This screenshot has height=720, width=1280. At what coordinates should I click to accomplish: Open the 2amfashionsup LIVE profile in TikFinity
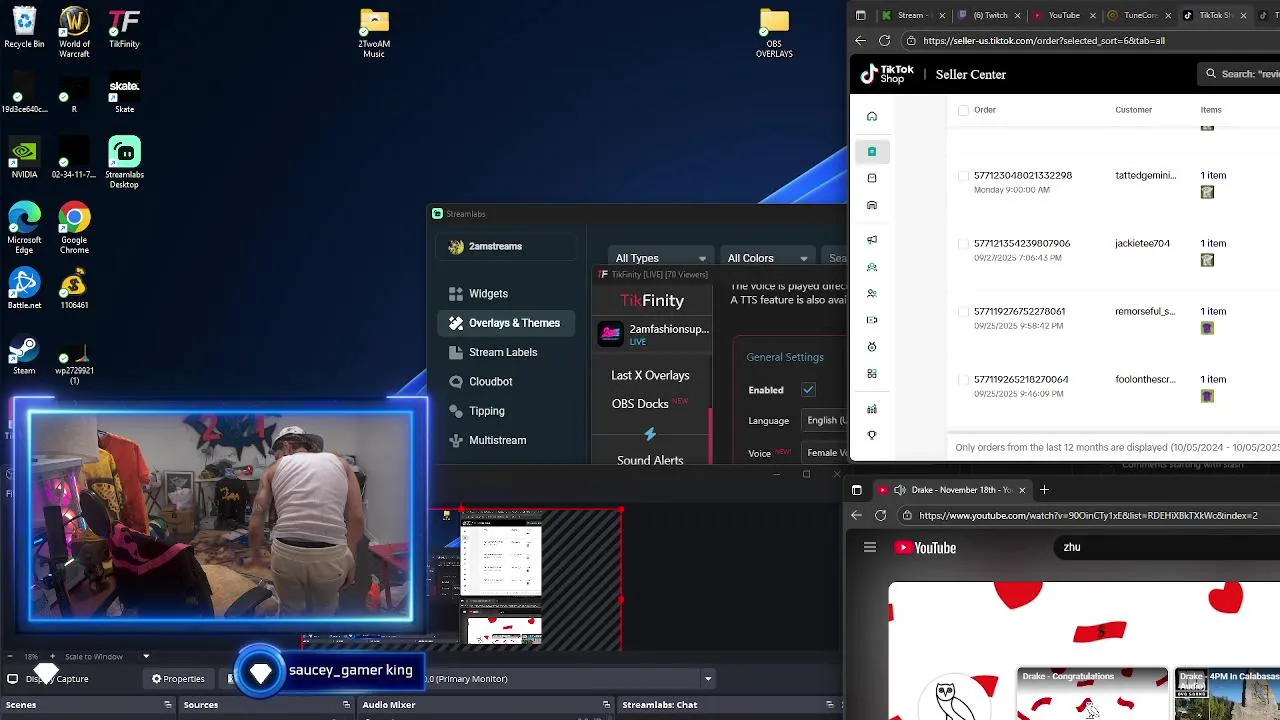click(654, 334)
